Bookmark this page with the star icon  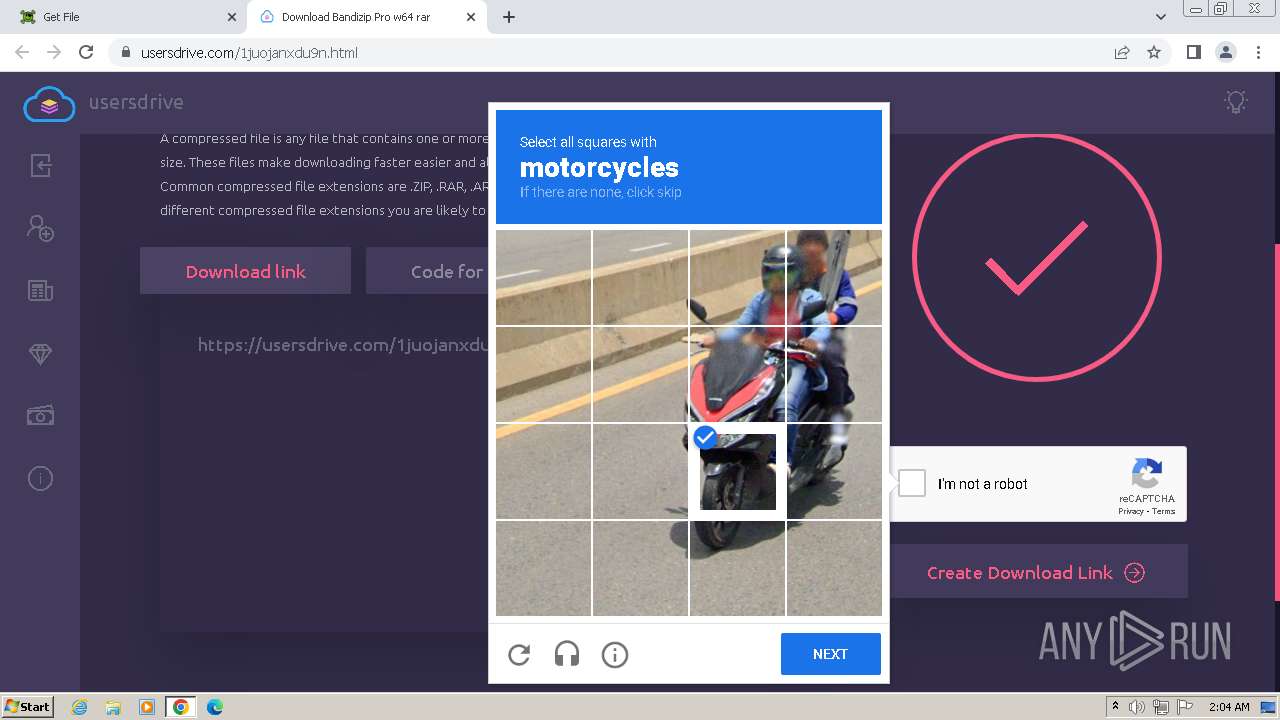point(1154,53)
